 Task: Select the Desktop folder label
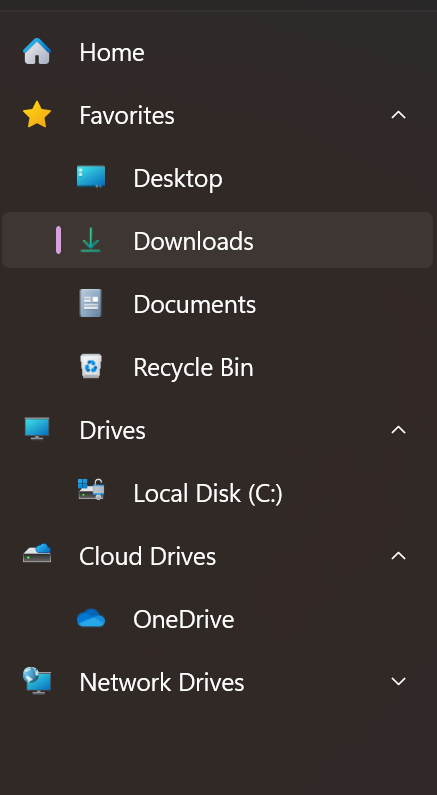click(178, 178)
